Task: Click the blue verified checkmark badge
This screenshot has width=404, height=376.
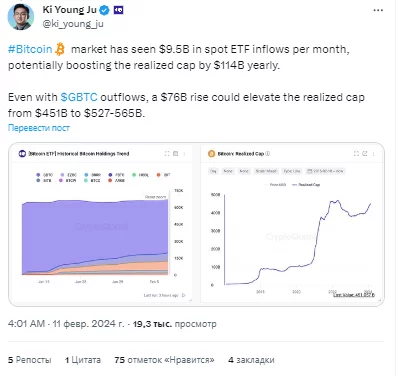Action: (x=105, y=10)
